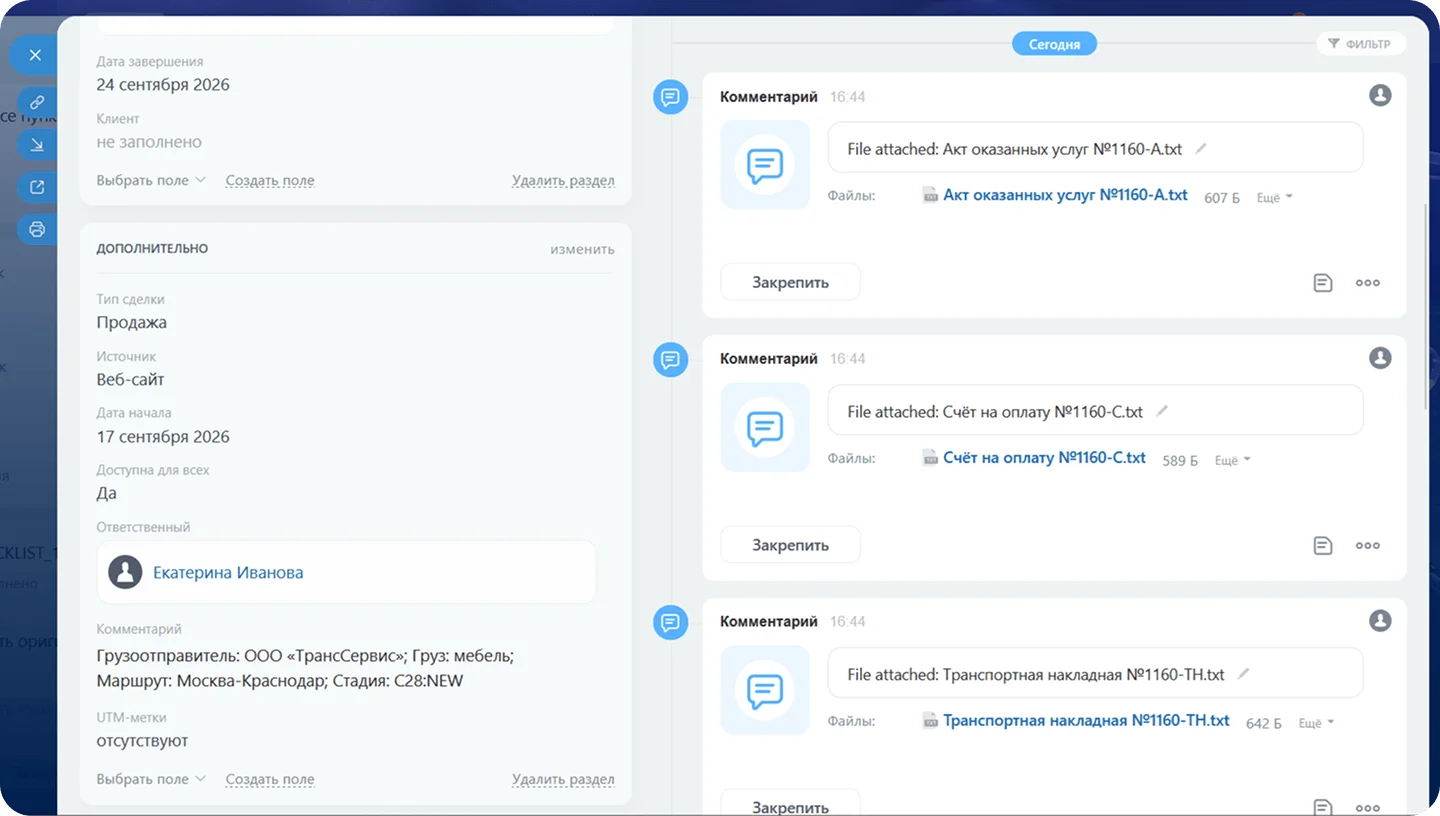1440x816 pixels.
Task: Close the deal card with the X button
Action: pos(35,55)
